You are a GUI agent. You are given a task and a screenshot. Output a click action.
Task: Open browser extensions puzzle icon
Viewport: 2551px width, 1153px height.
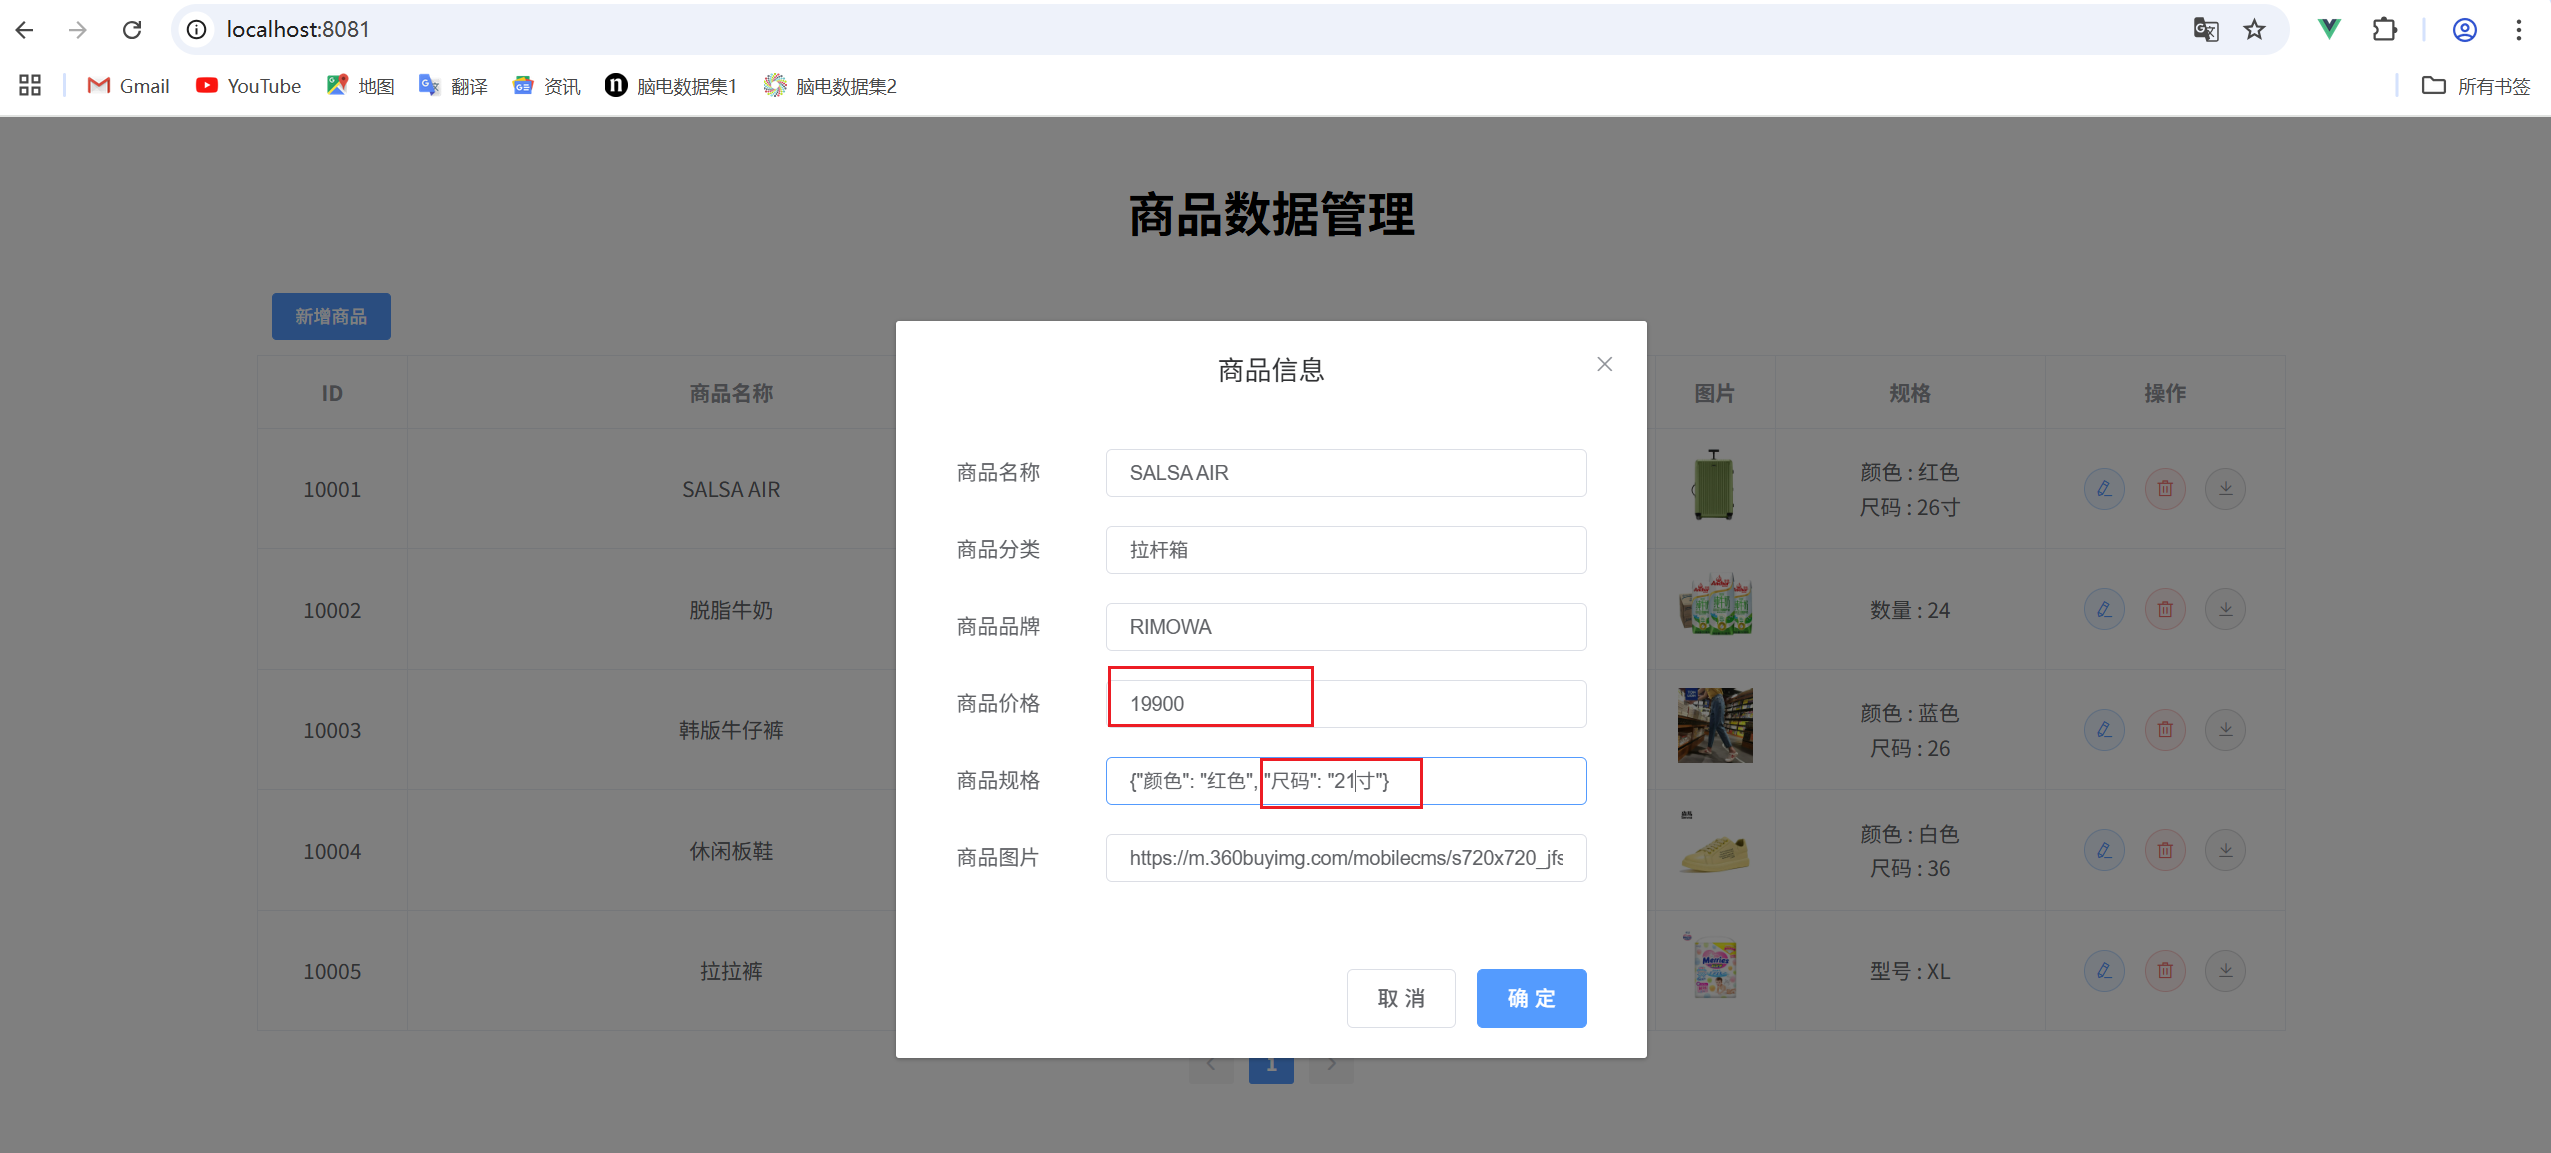coord(2384,30)
